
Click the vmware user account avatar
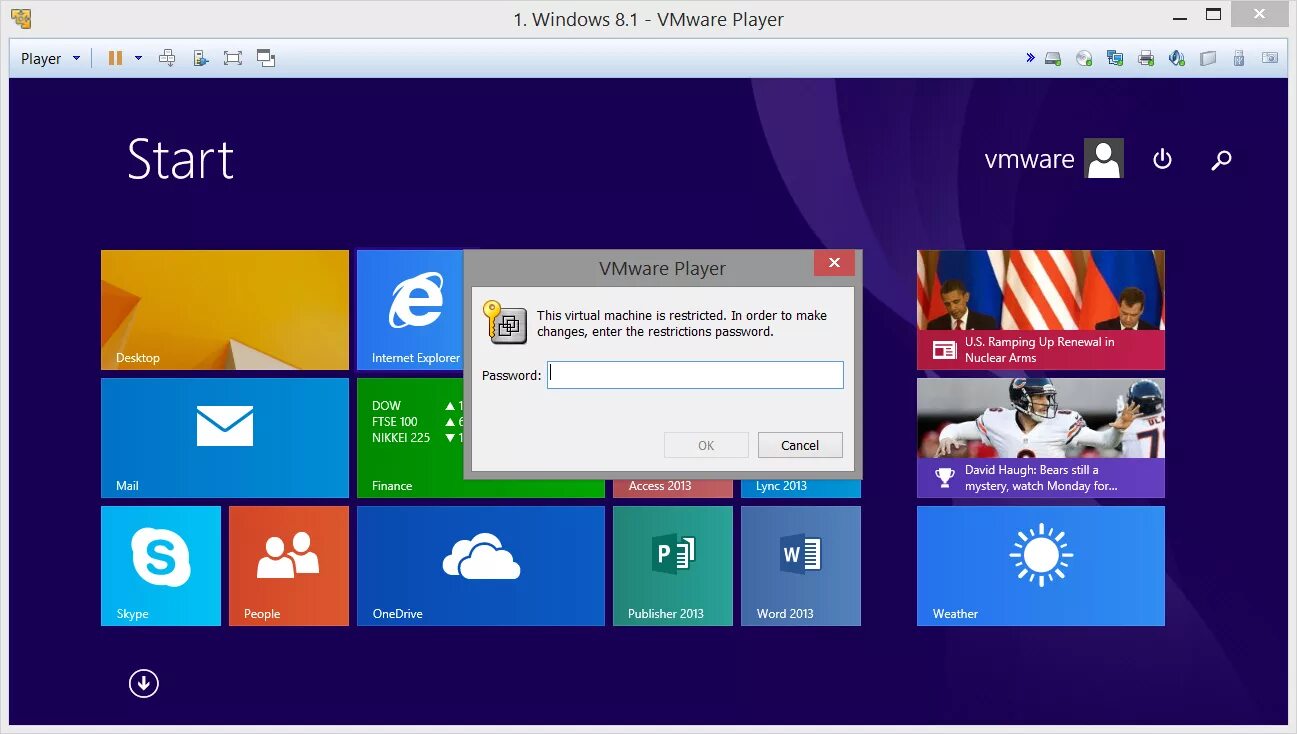point(1104,158)
